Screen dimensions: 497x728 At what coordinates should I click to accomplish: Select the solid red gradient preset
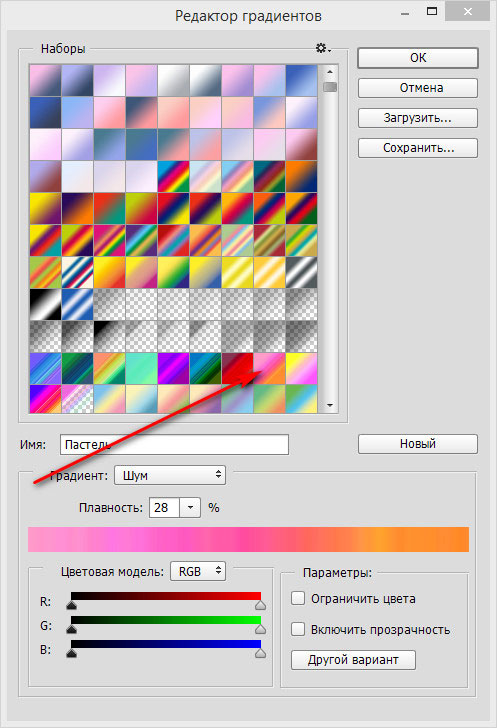(237, 369)
